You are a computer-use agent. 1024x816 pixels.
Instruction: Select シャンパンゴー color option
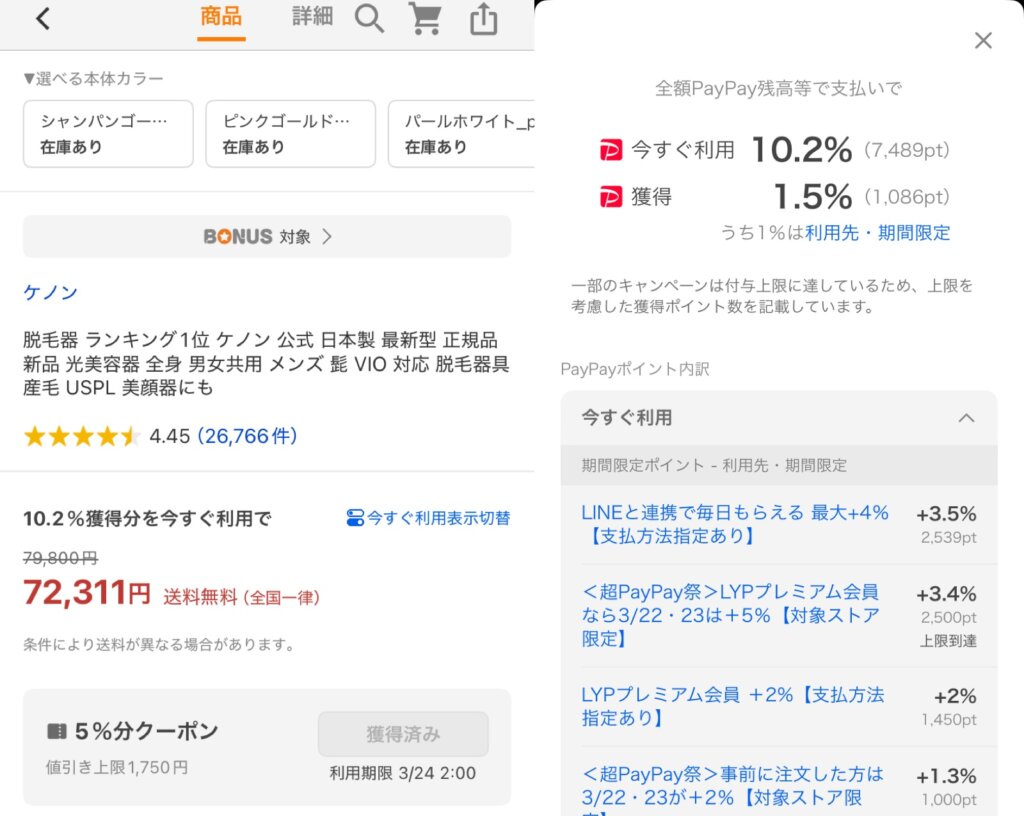(x=108, y=134)
